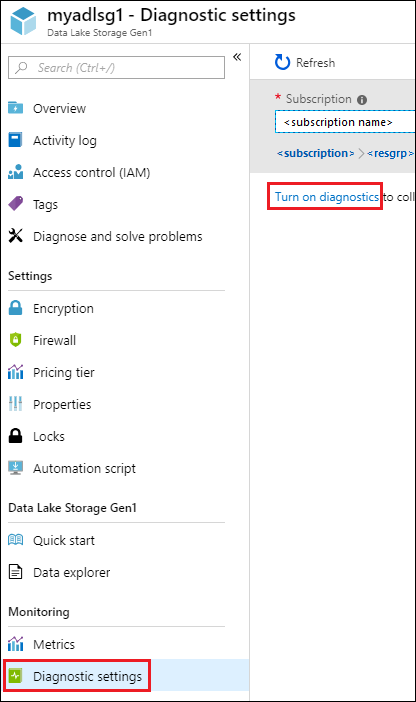Click the Refresh circular arrow icon
The width and height of the screenshot is (416, 702).
(282, 62)
